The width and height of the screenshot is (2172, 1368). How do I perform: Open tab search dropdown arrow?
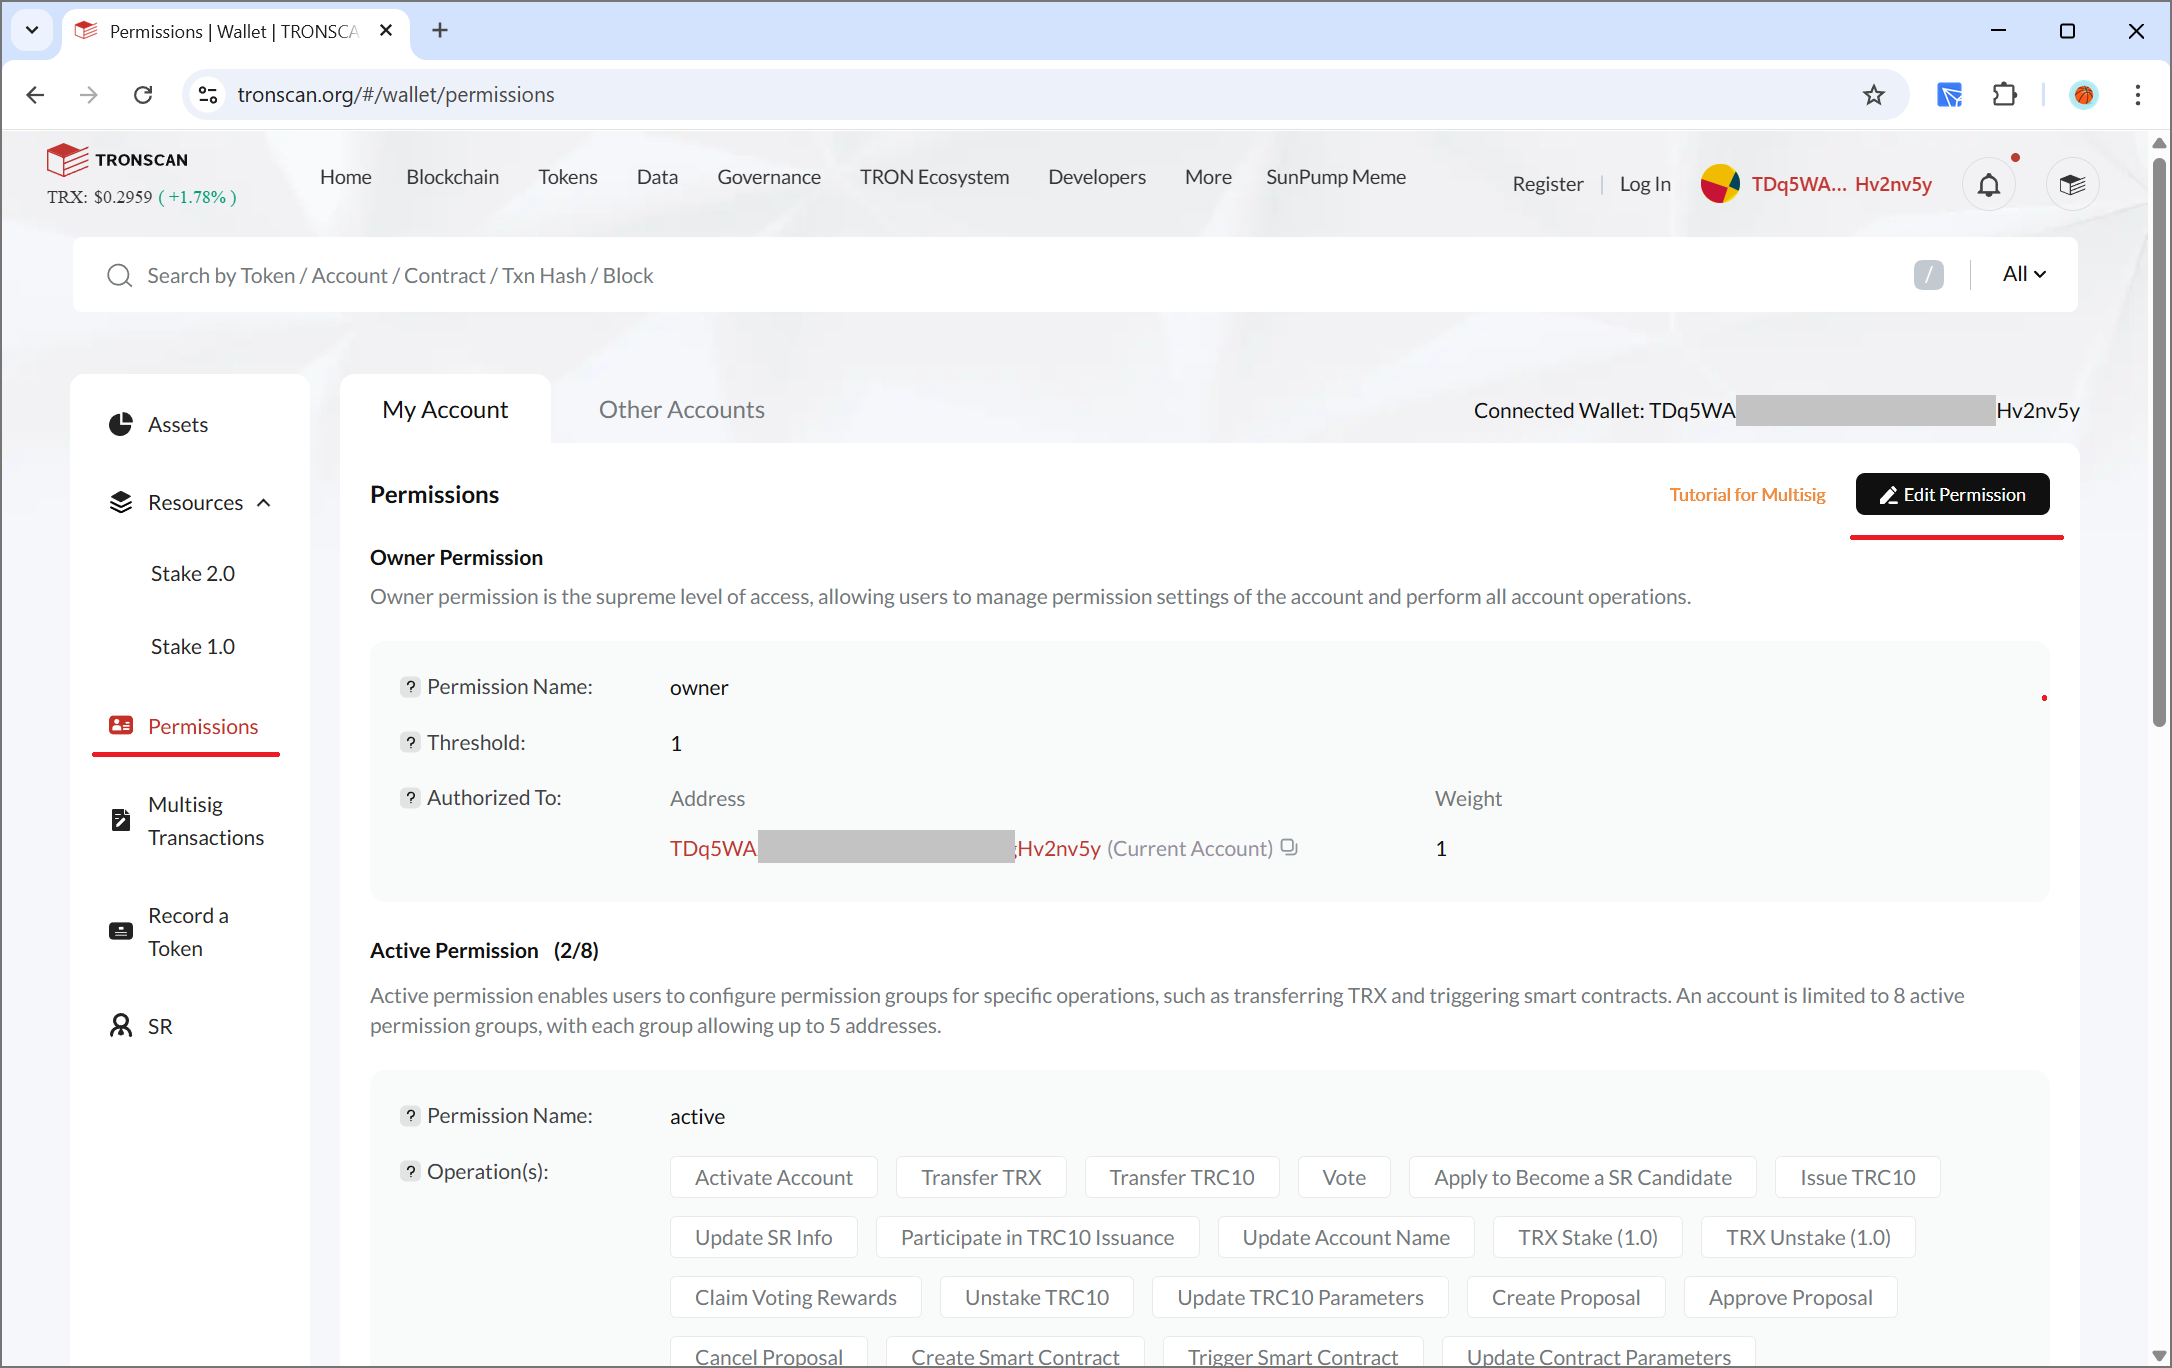[x=32, y=31]
